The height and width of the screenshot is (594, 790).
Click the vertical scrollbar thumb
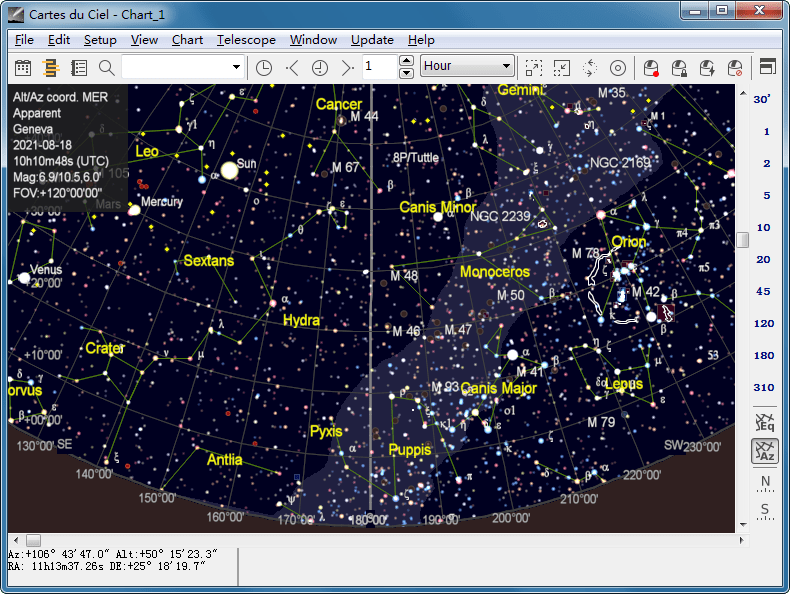(x=743, y=240)
